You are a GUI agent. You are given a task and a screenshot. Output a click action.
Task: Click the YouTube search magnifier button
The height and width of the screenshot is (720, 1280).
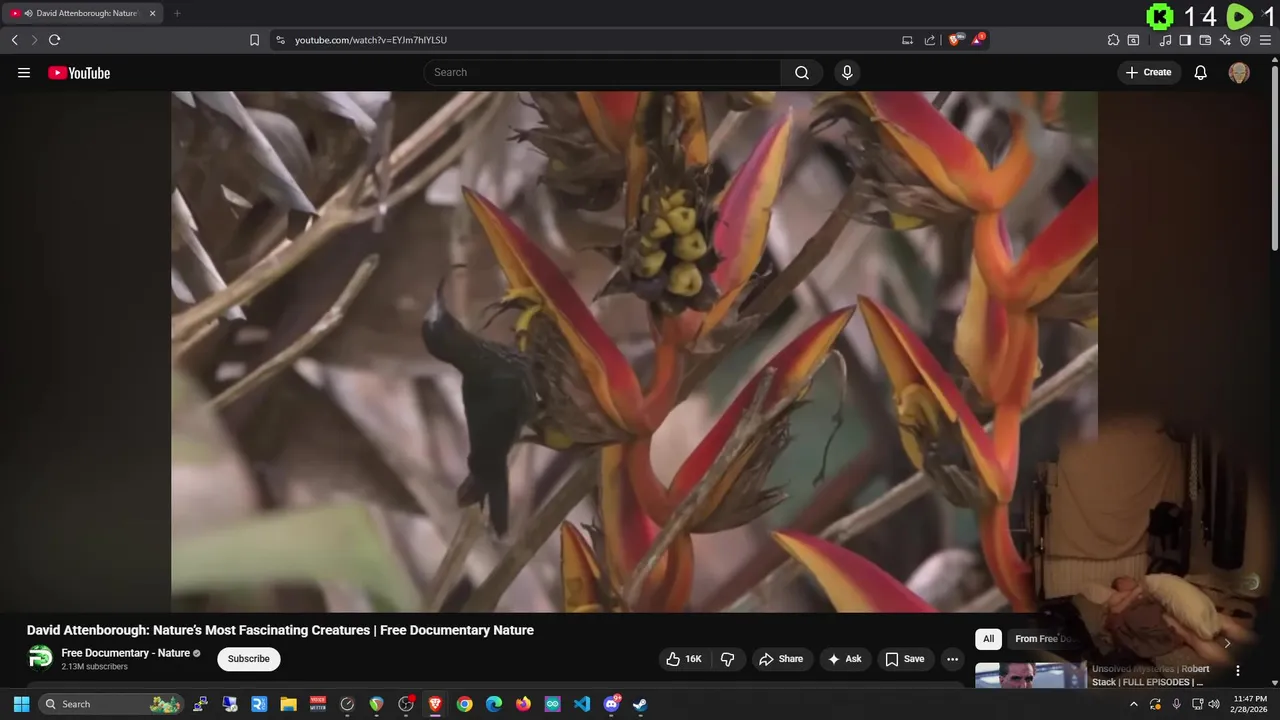point(802,72)
